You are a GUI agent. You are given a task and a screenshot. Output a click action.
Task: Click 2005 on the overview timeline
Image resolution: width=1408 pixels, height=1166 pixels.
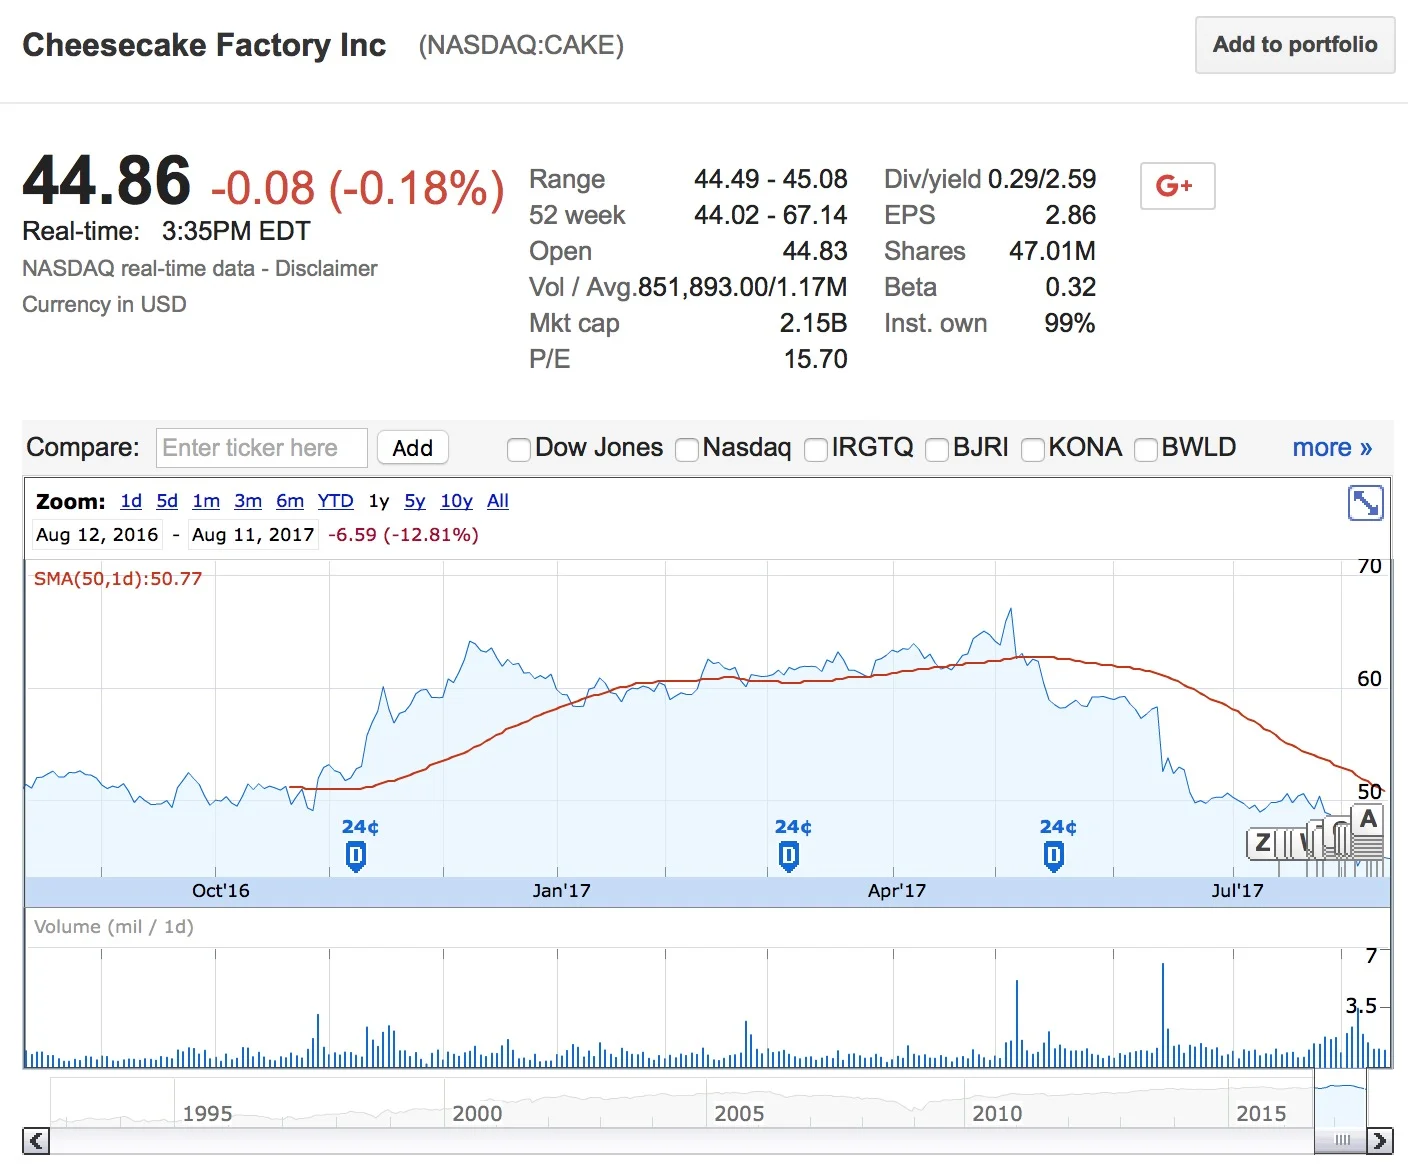739,1113
